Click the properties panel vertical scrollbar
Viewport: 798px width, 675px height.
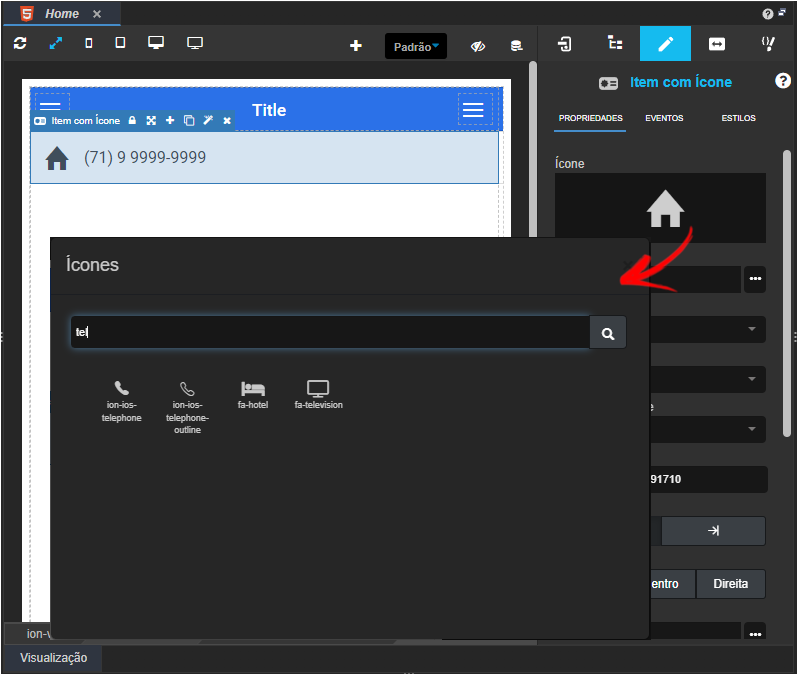(787, 294)
